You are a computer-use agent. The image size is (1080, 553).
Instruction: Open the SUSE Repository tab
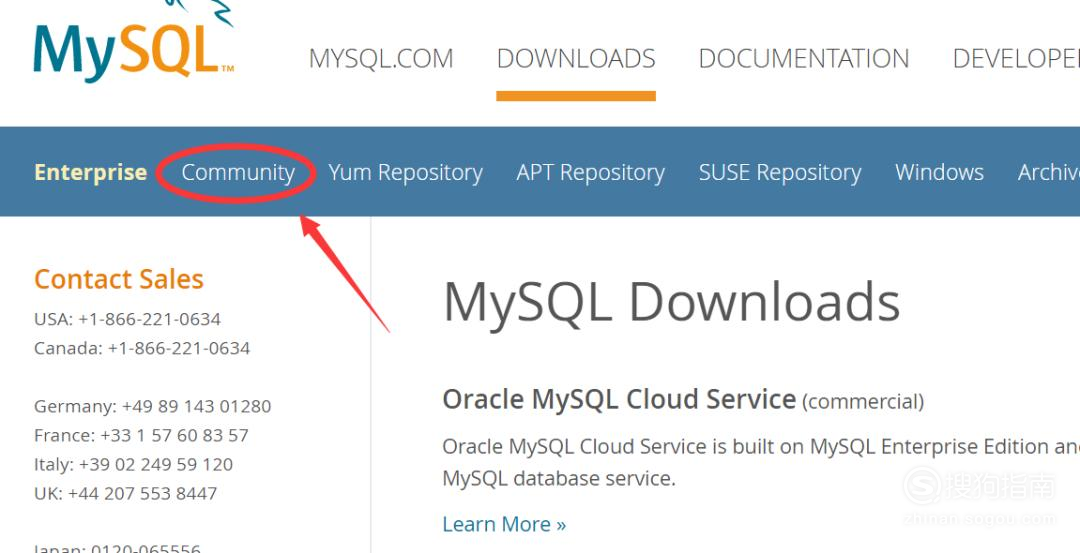click(x=780, y=172)
